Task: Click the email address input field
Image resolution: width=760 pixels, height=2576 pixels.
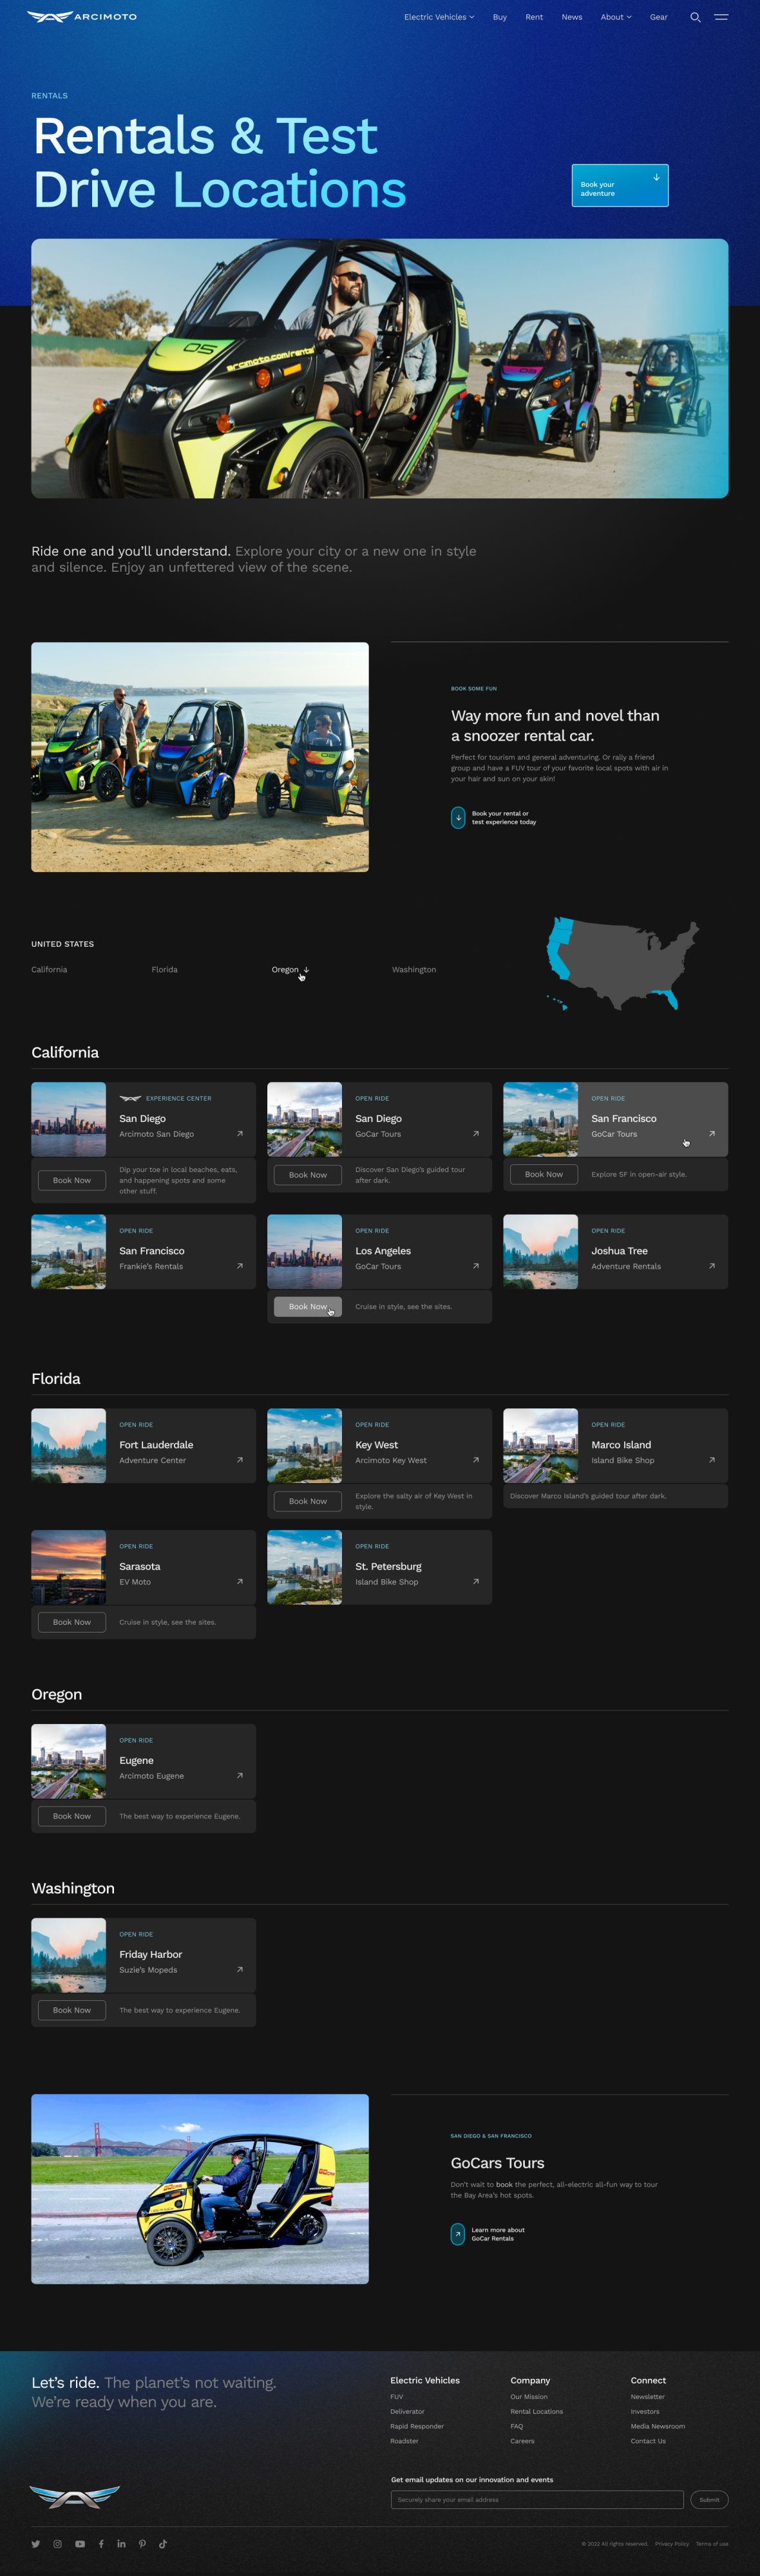Action: pyautogui.click(x=536, y=2499)
